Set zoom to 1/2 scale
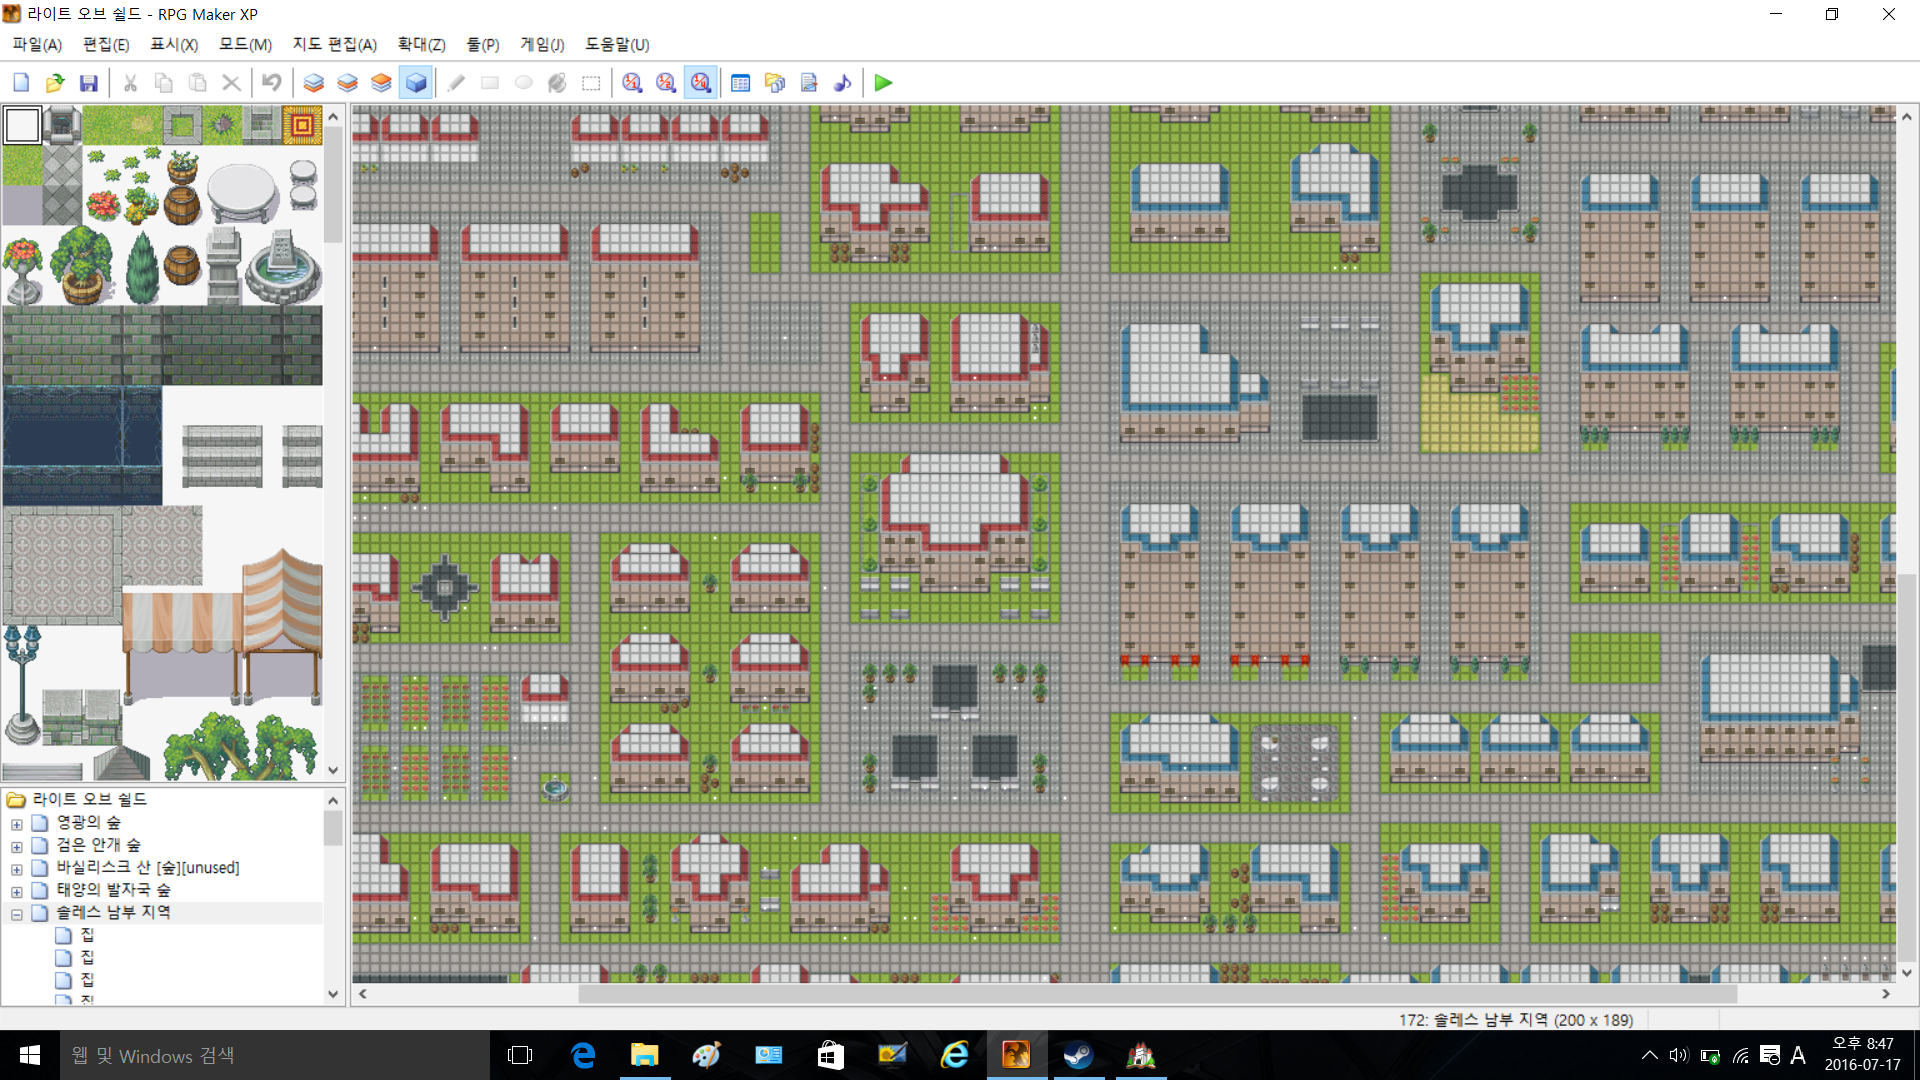The image size is (1920, 1080). pyautogui.click(x=666, y=83)
